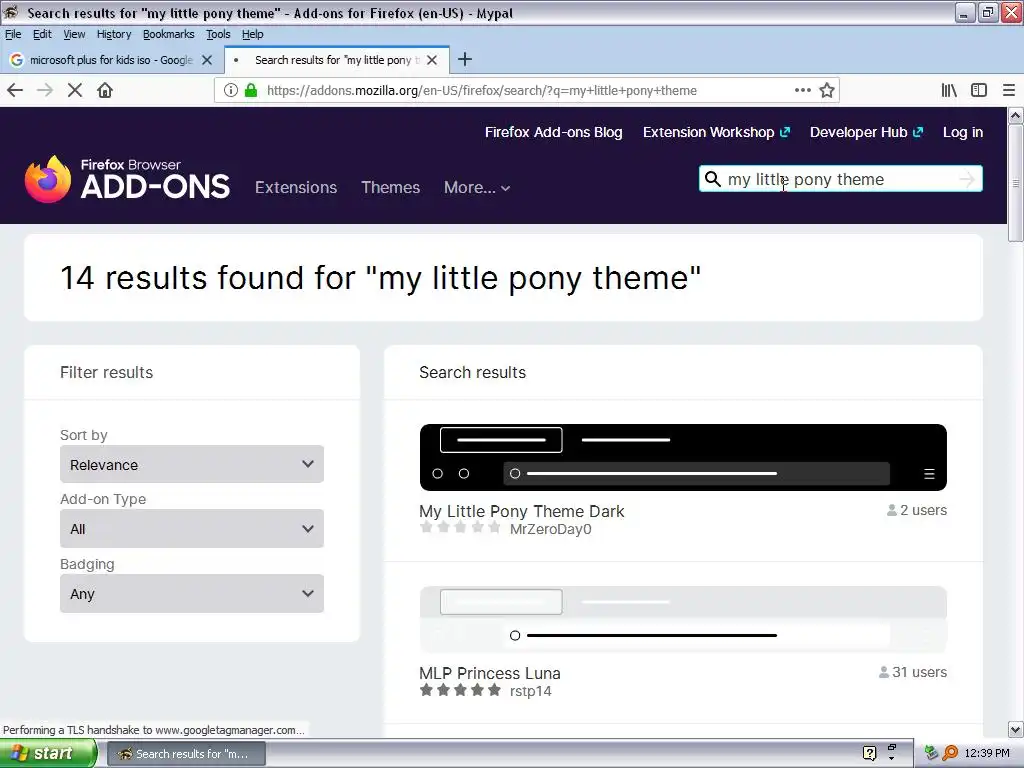This screenshot has height=768, width=1024.
Task: Go to Extensions section
Action: 296,187
